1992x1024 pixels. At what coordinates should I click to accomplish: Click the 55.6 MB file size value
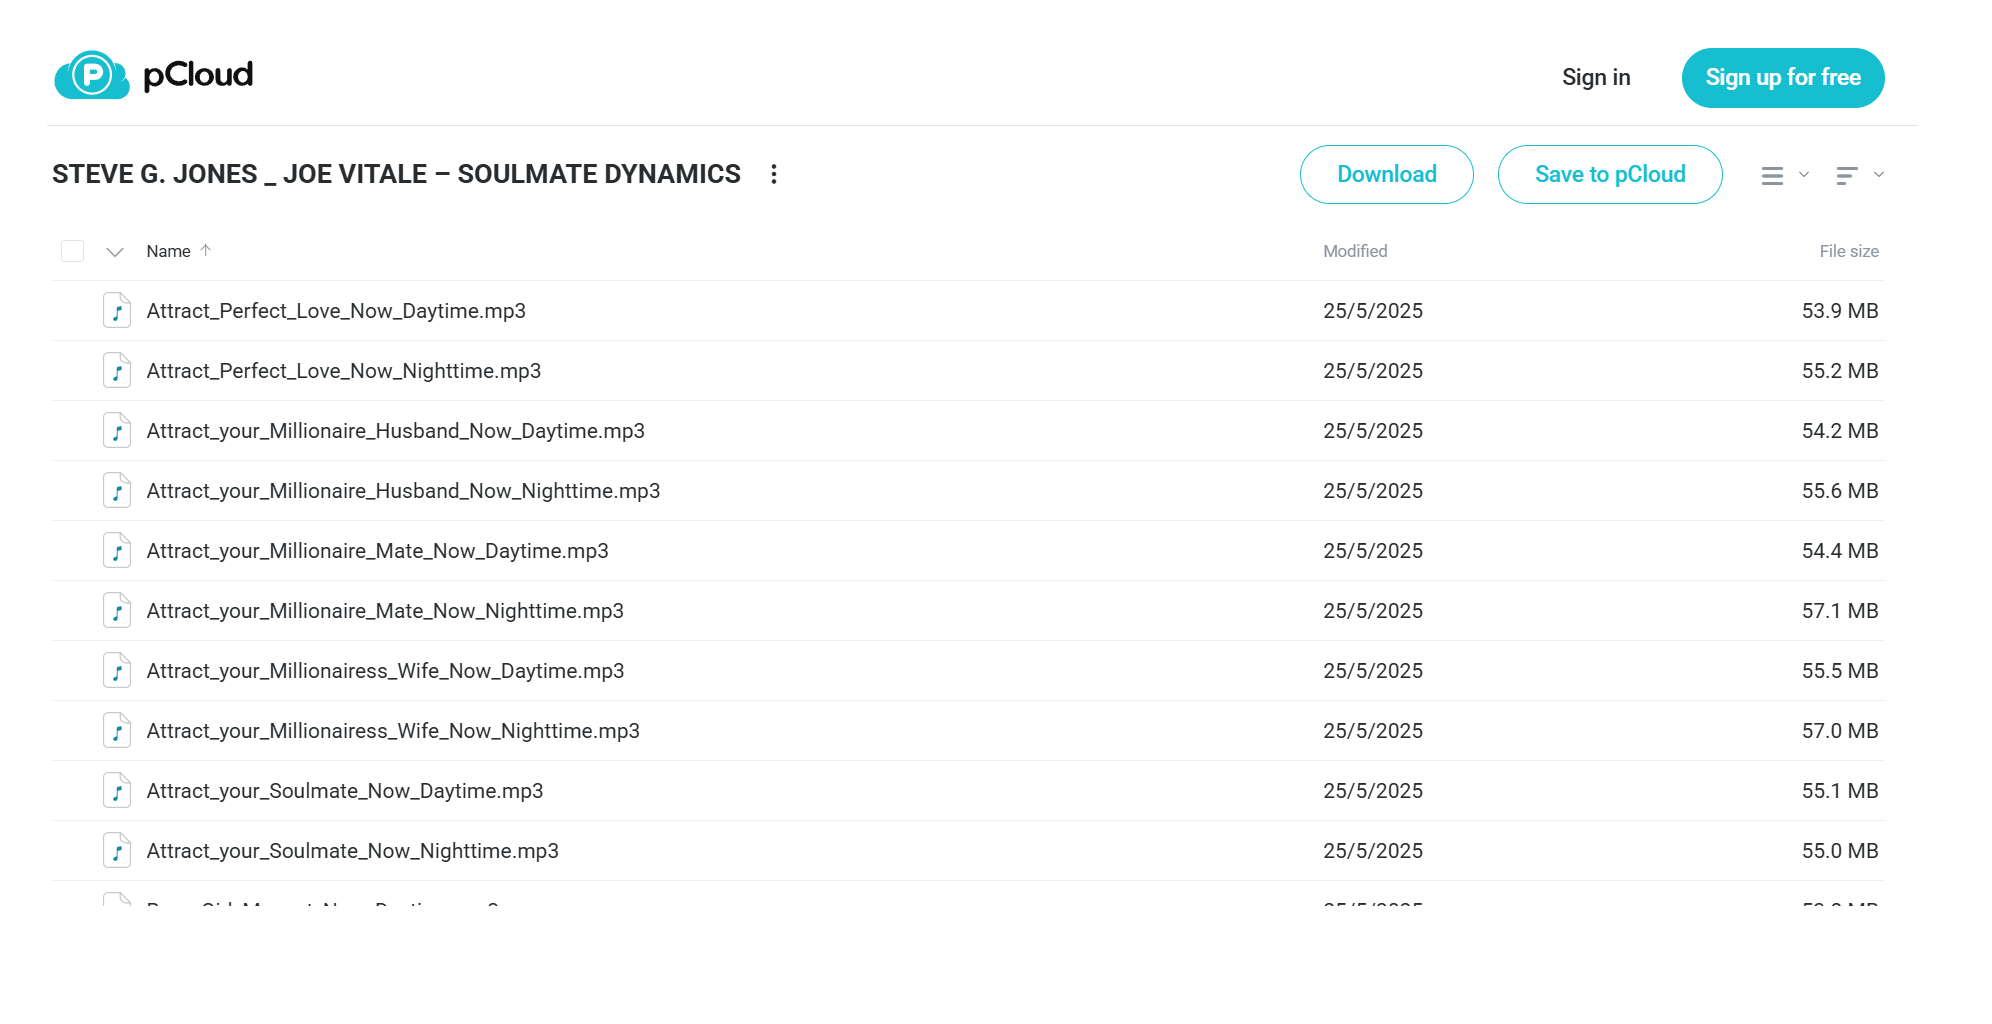click(1840, 491)
